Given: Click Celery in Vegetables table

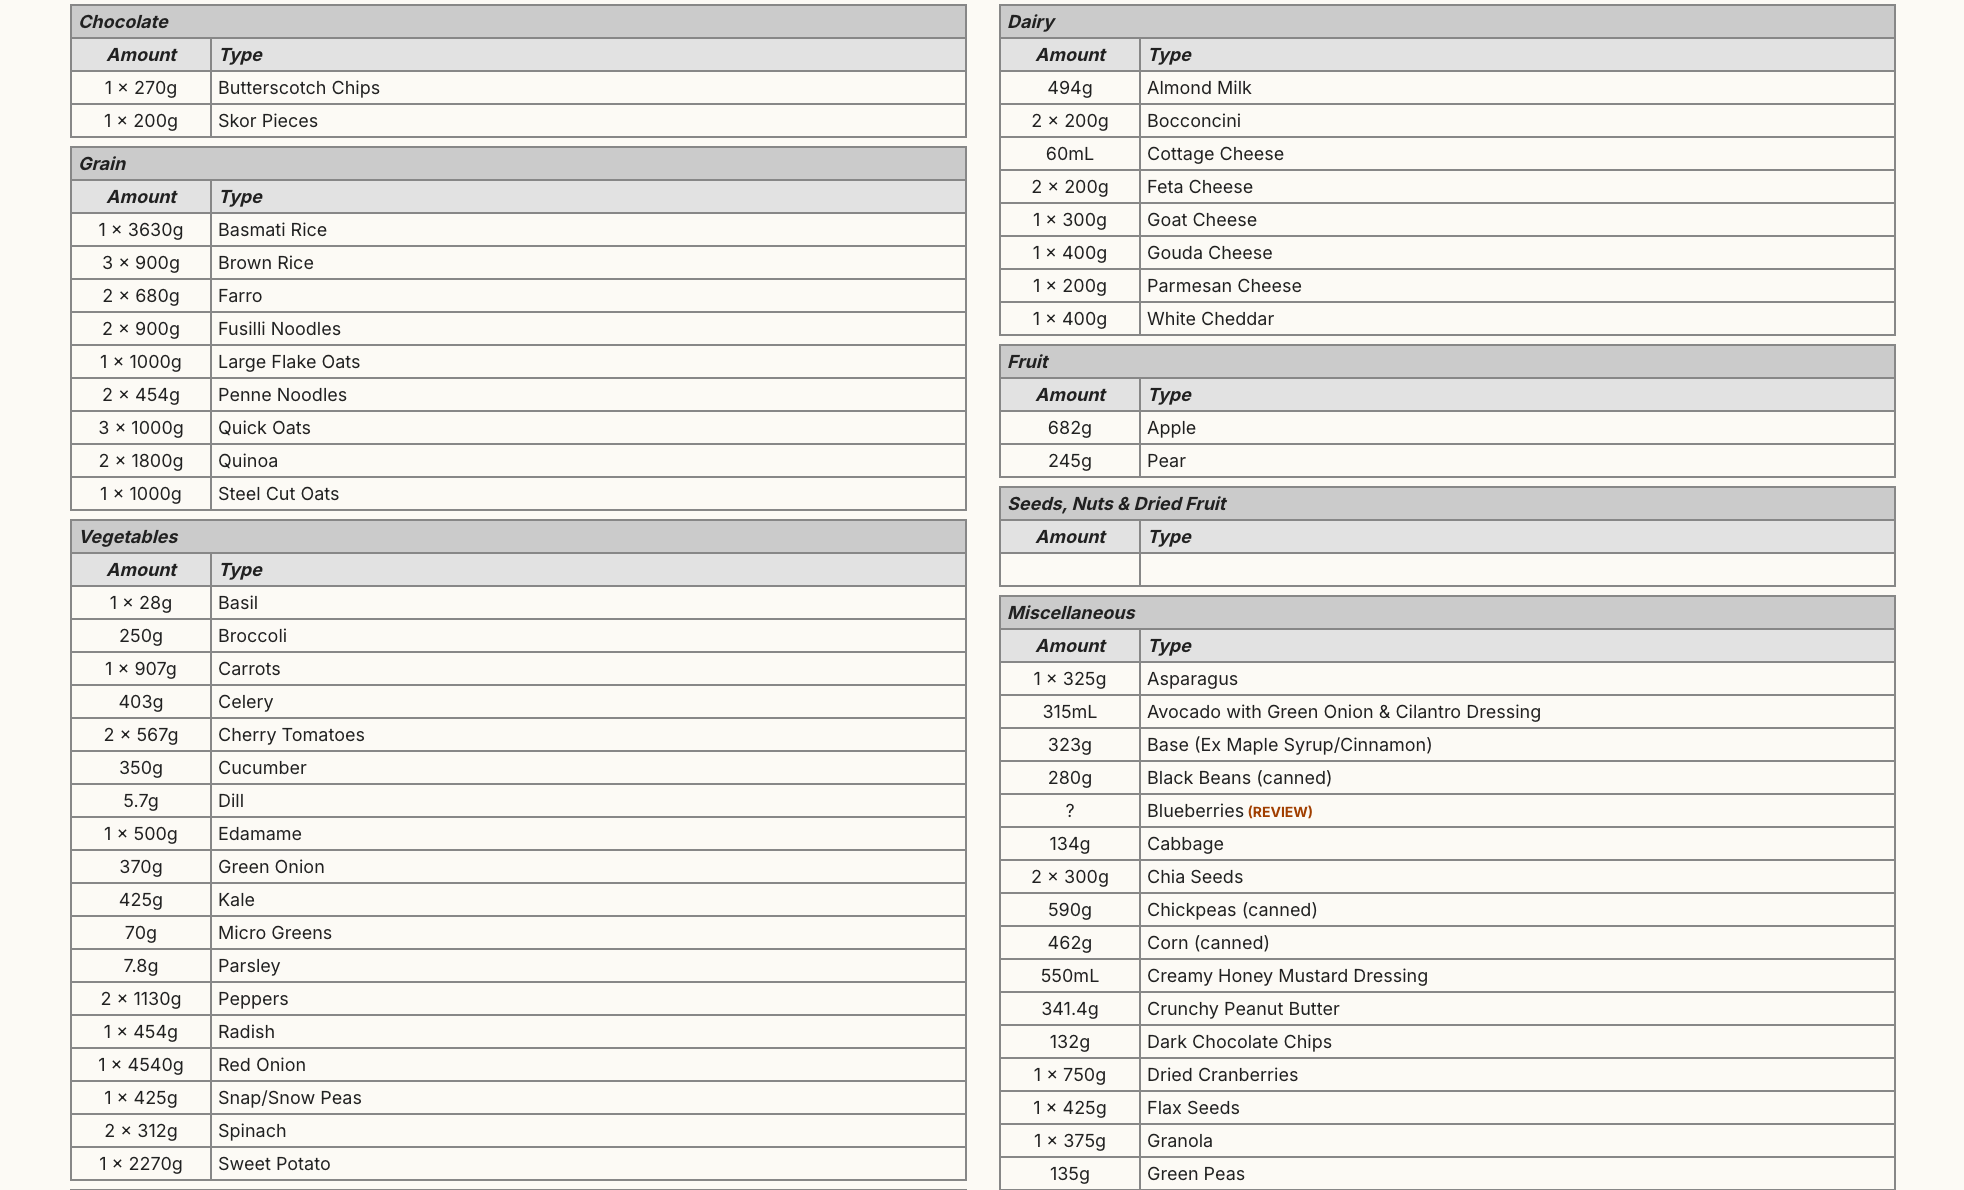Looking at the screenshot, I should click(x=518, y=702).
